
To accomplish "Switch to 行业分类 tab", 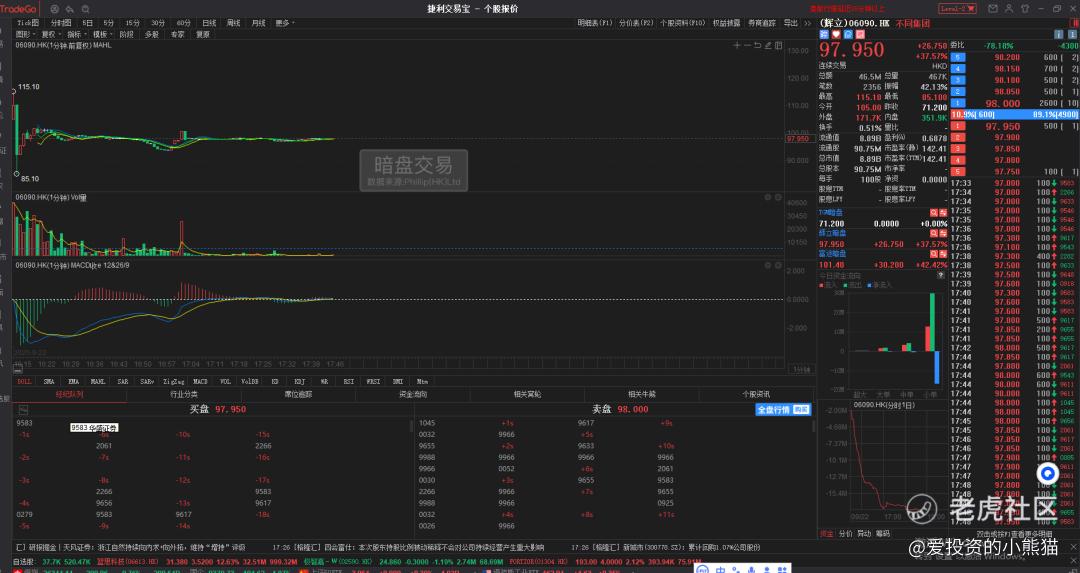I will point(184,395).
